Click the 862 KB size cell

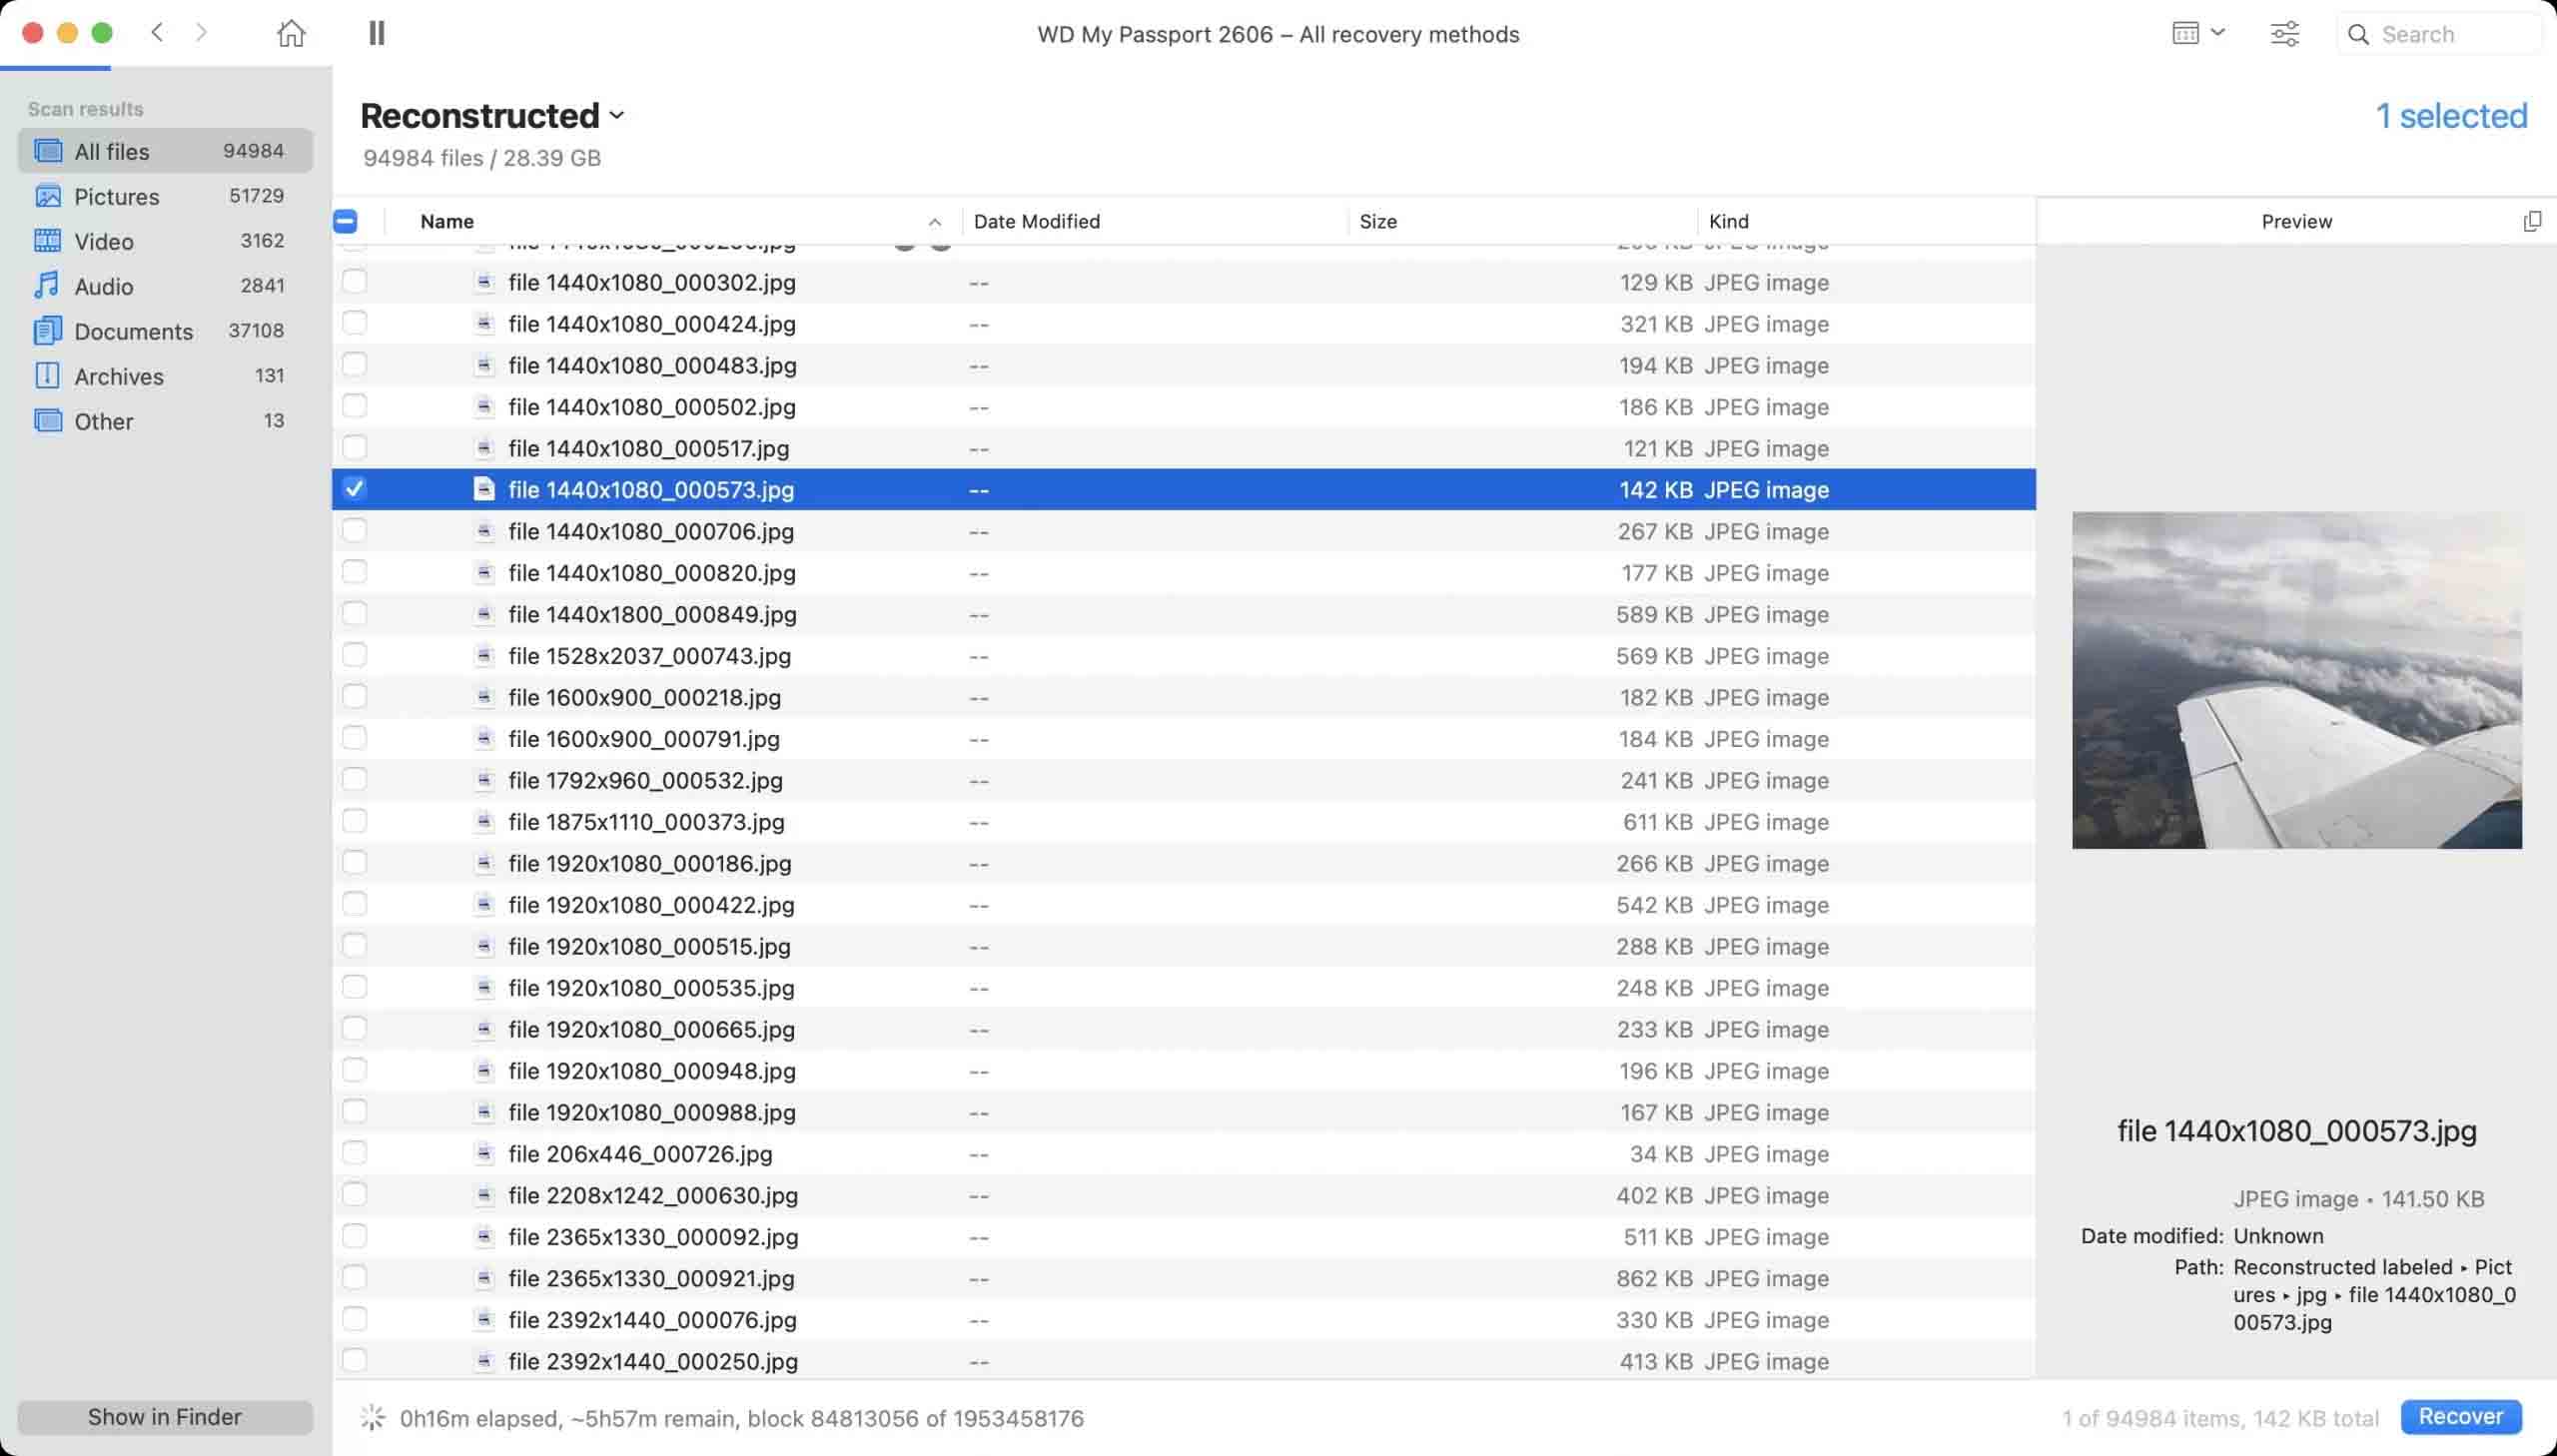point(1654,1278)
